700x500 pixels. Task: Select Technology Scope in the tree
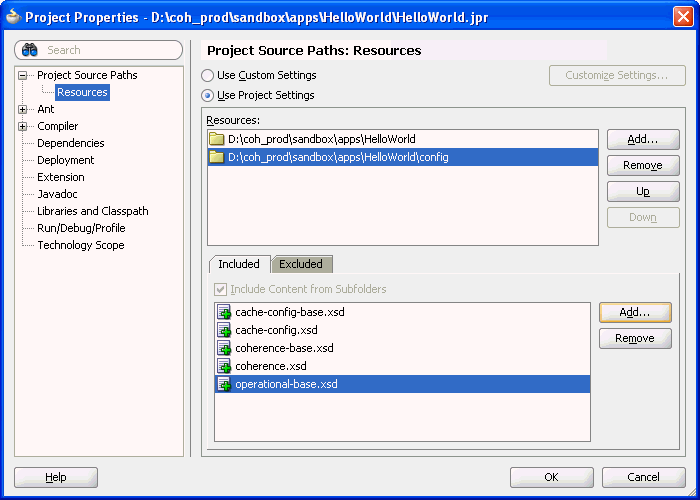click(81, 245)
